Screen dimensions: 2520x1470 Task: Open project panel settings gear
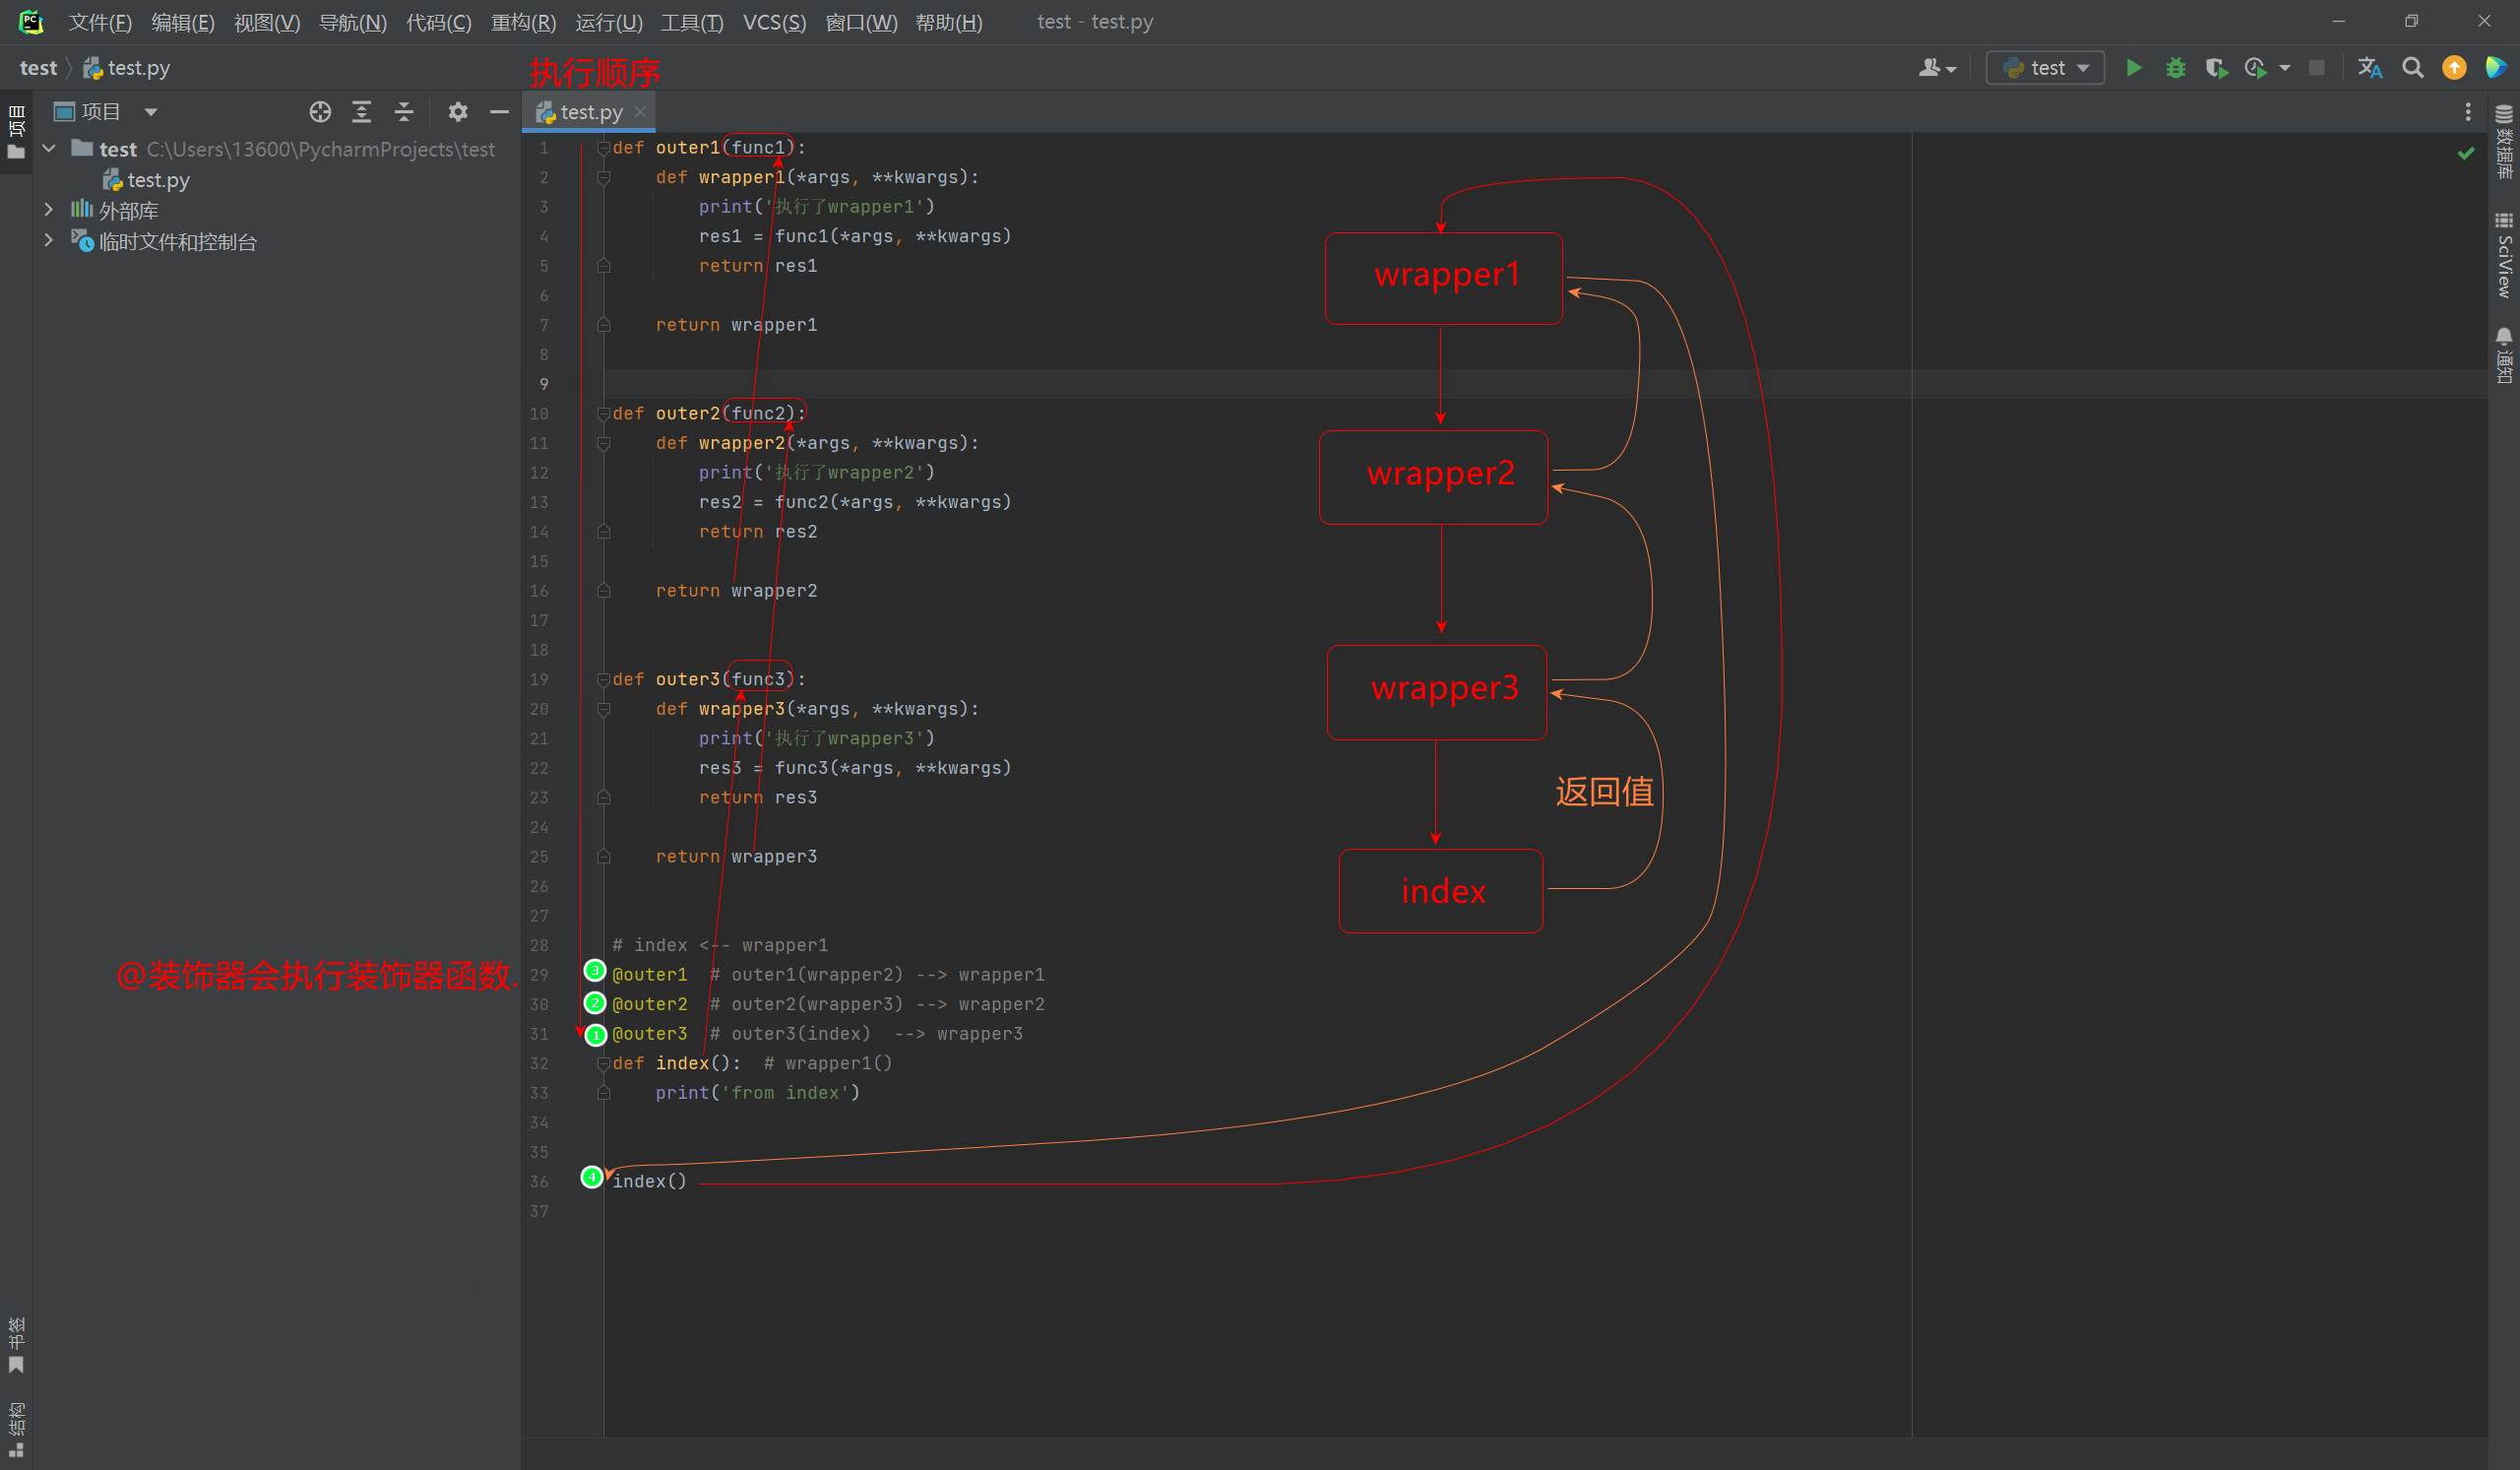coord(458,112)
